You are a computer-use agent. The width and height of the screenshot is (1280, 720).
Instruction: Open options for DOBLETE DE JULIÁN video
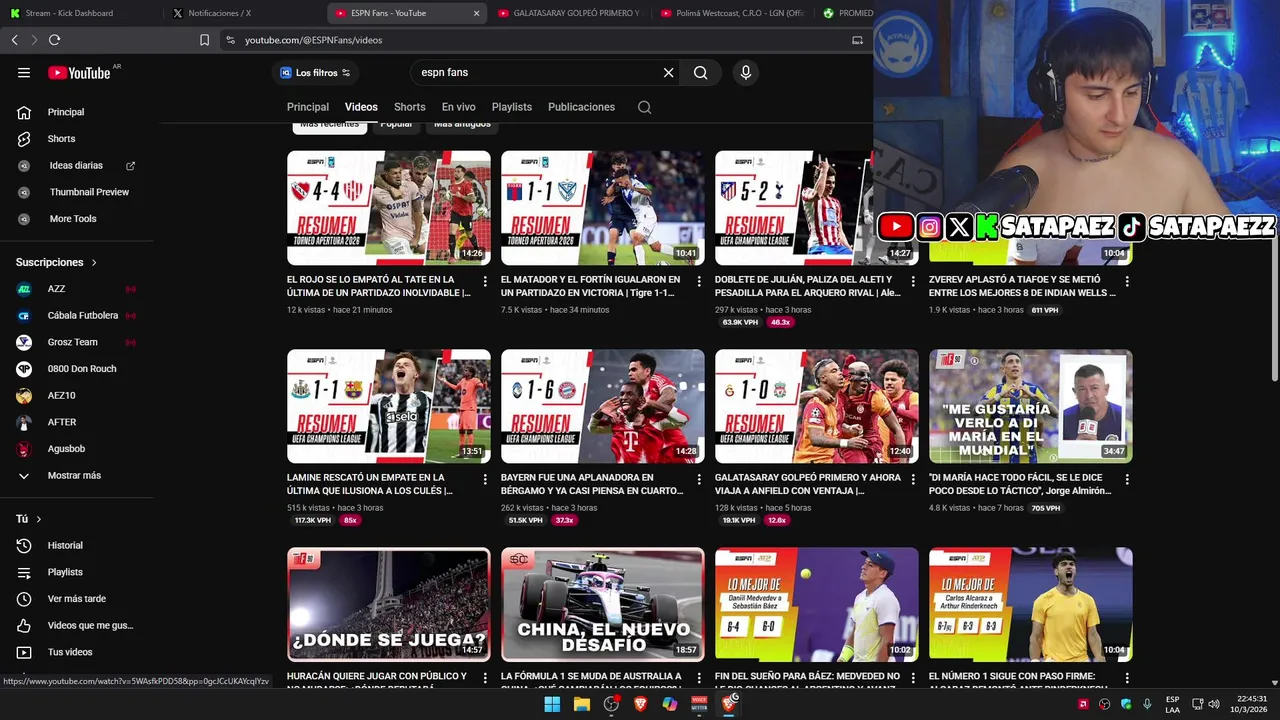(913, 281)
